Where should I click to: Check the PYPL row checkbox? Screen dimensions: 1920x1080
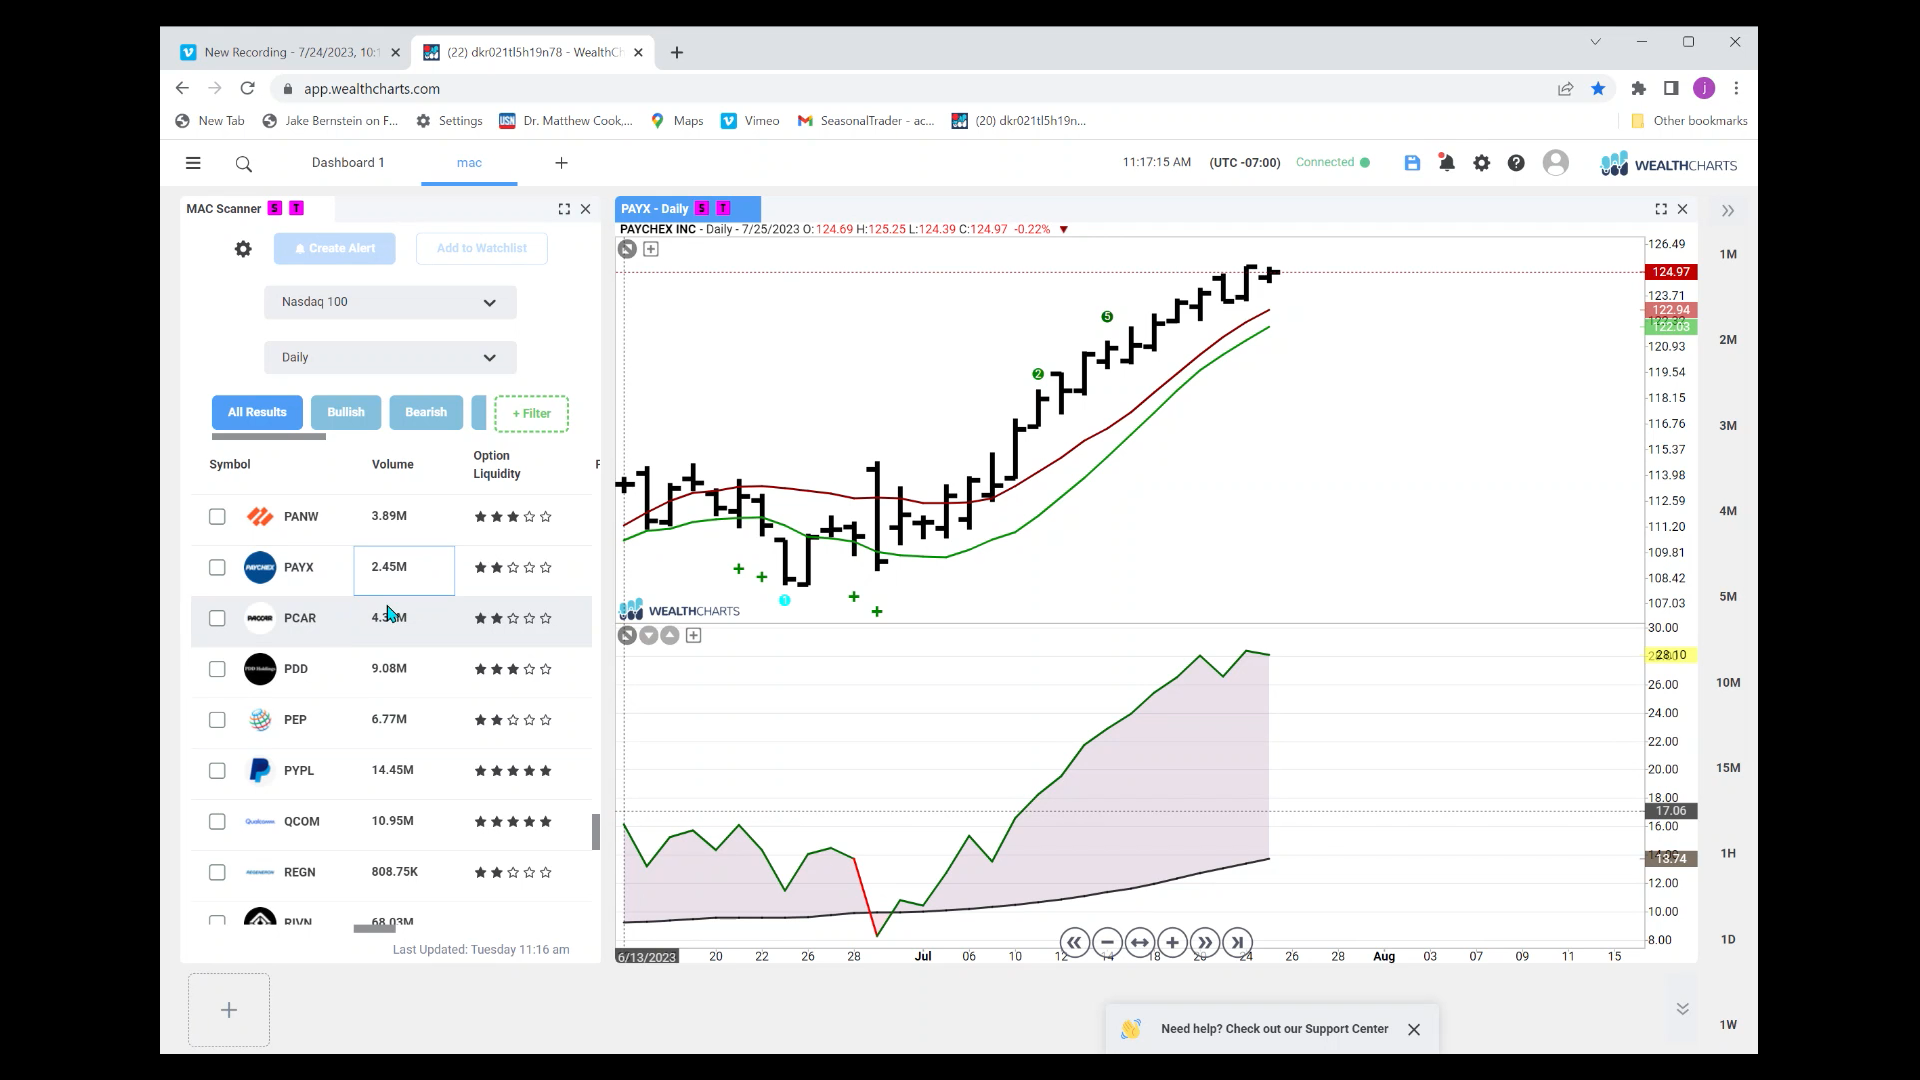point(217,771)
